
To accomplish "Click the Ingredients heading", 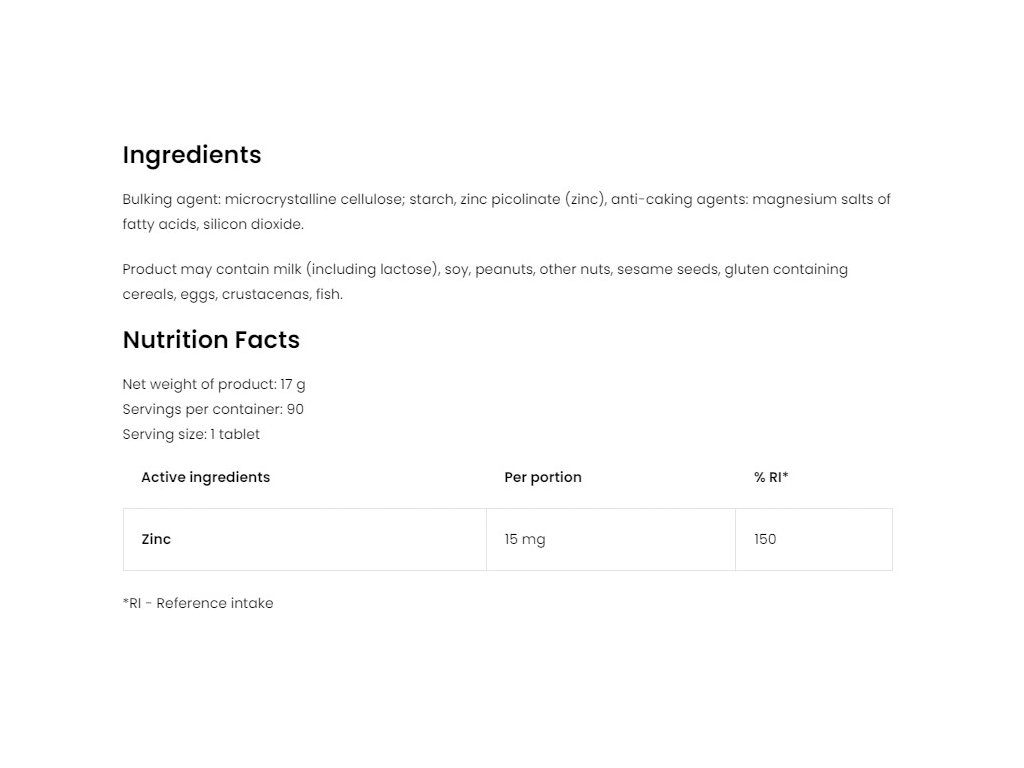I will [x=191, y=155].
